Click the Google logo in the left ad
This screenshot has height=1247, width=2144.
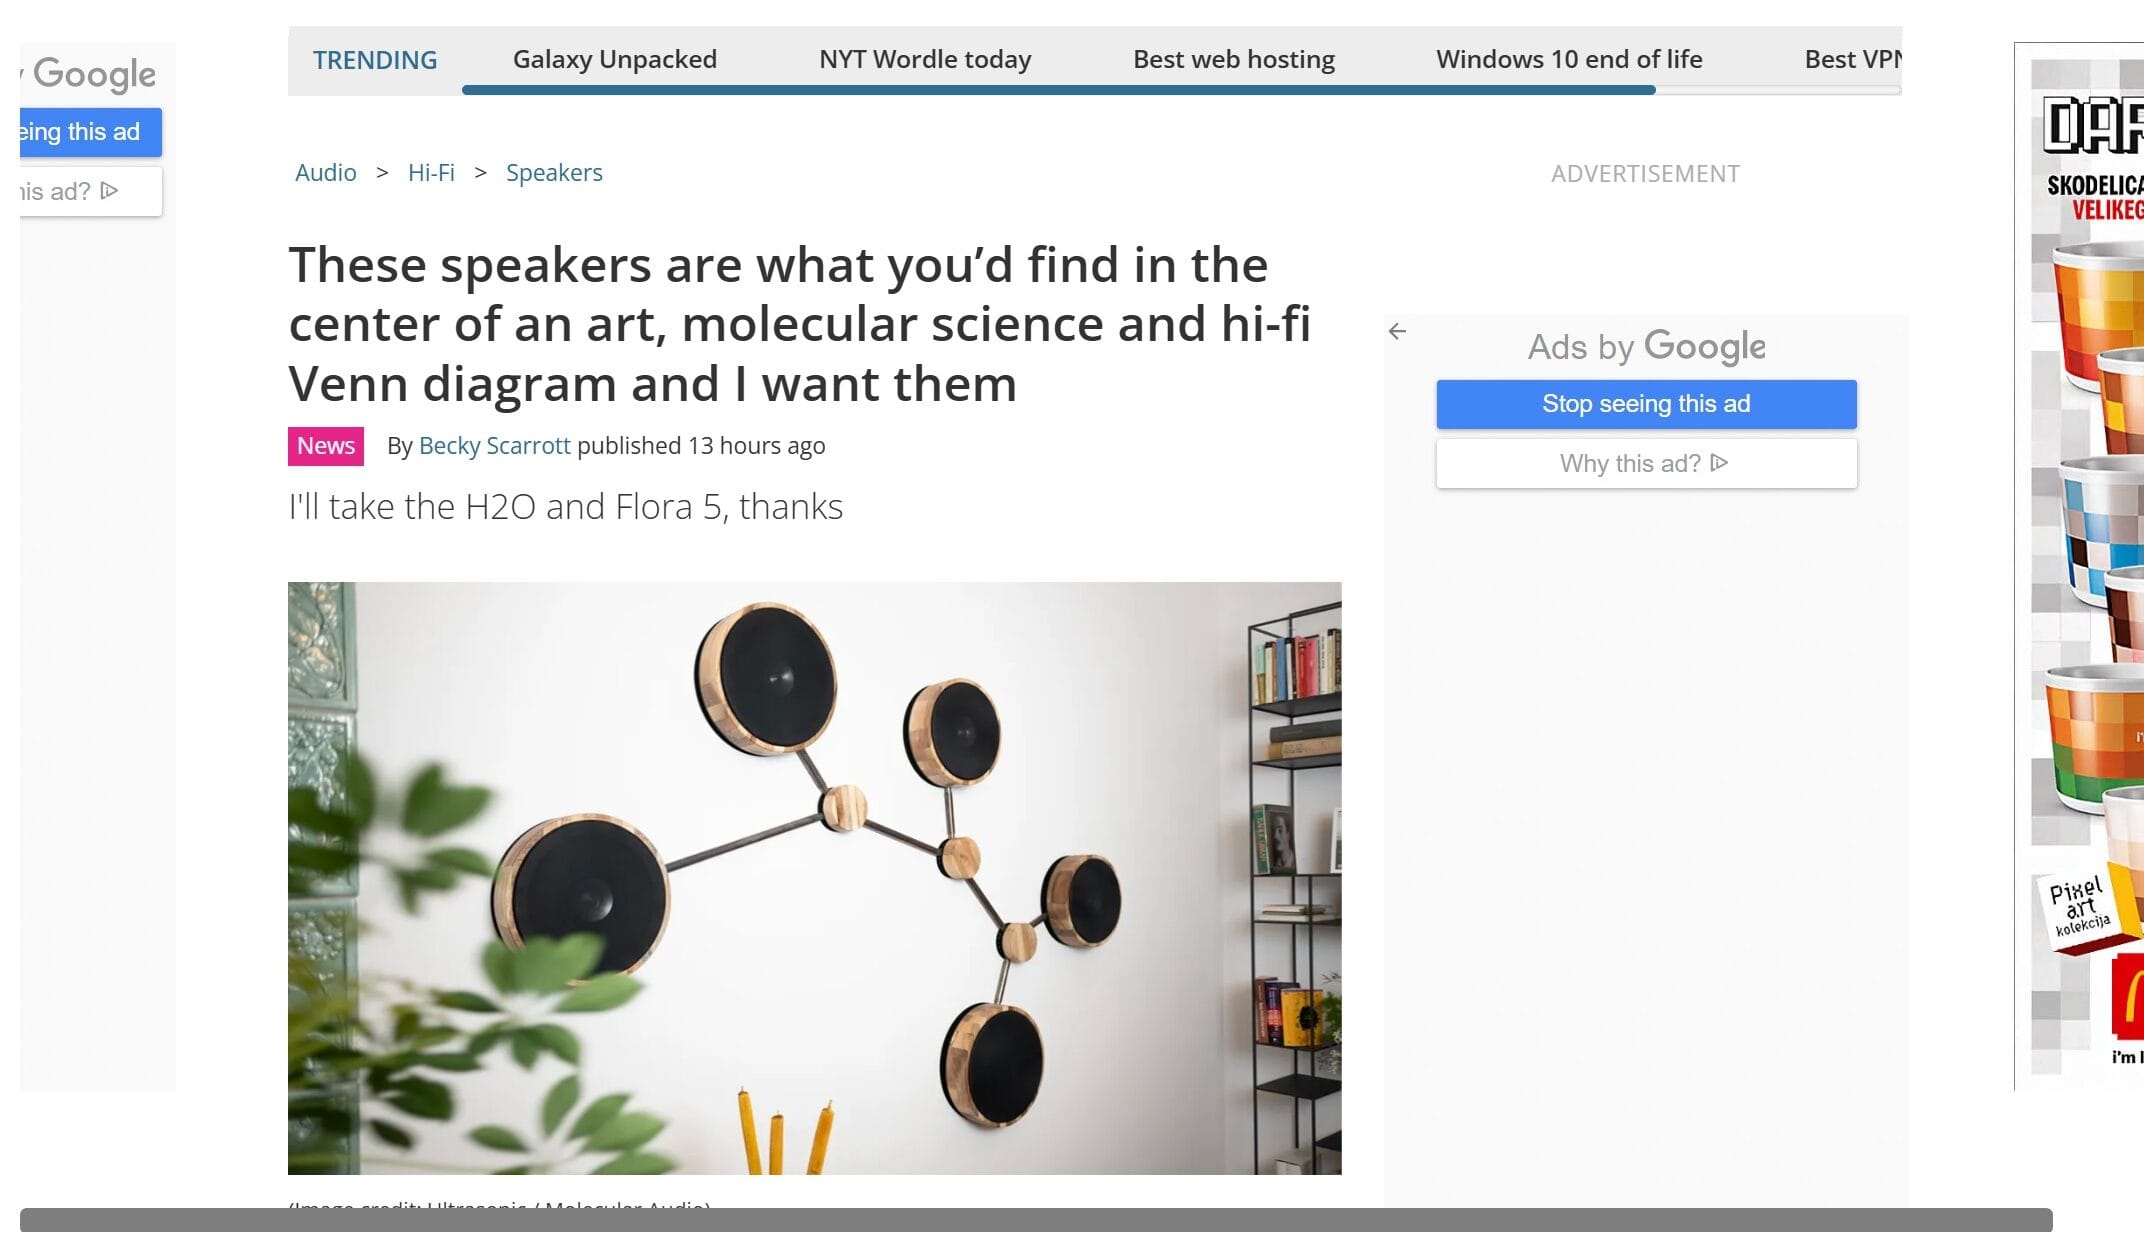94,74
